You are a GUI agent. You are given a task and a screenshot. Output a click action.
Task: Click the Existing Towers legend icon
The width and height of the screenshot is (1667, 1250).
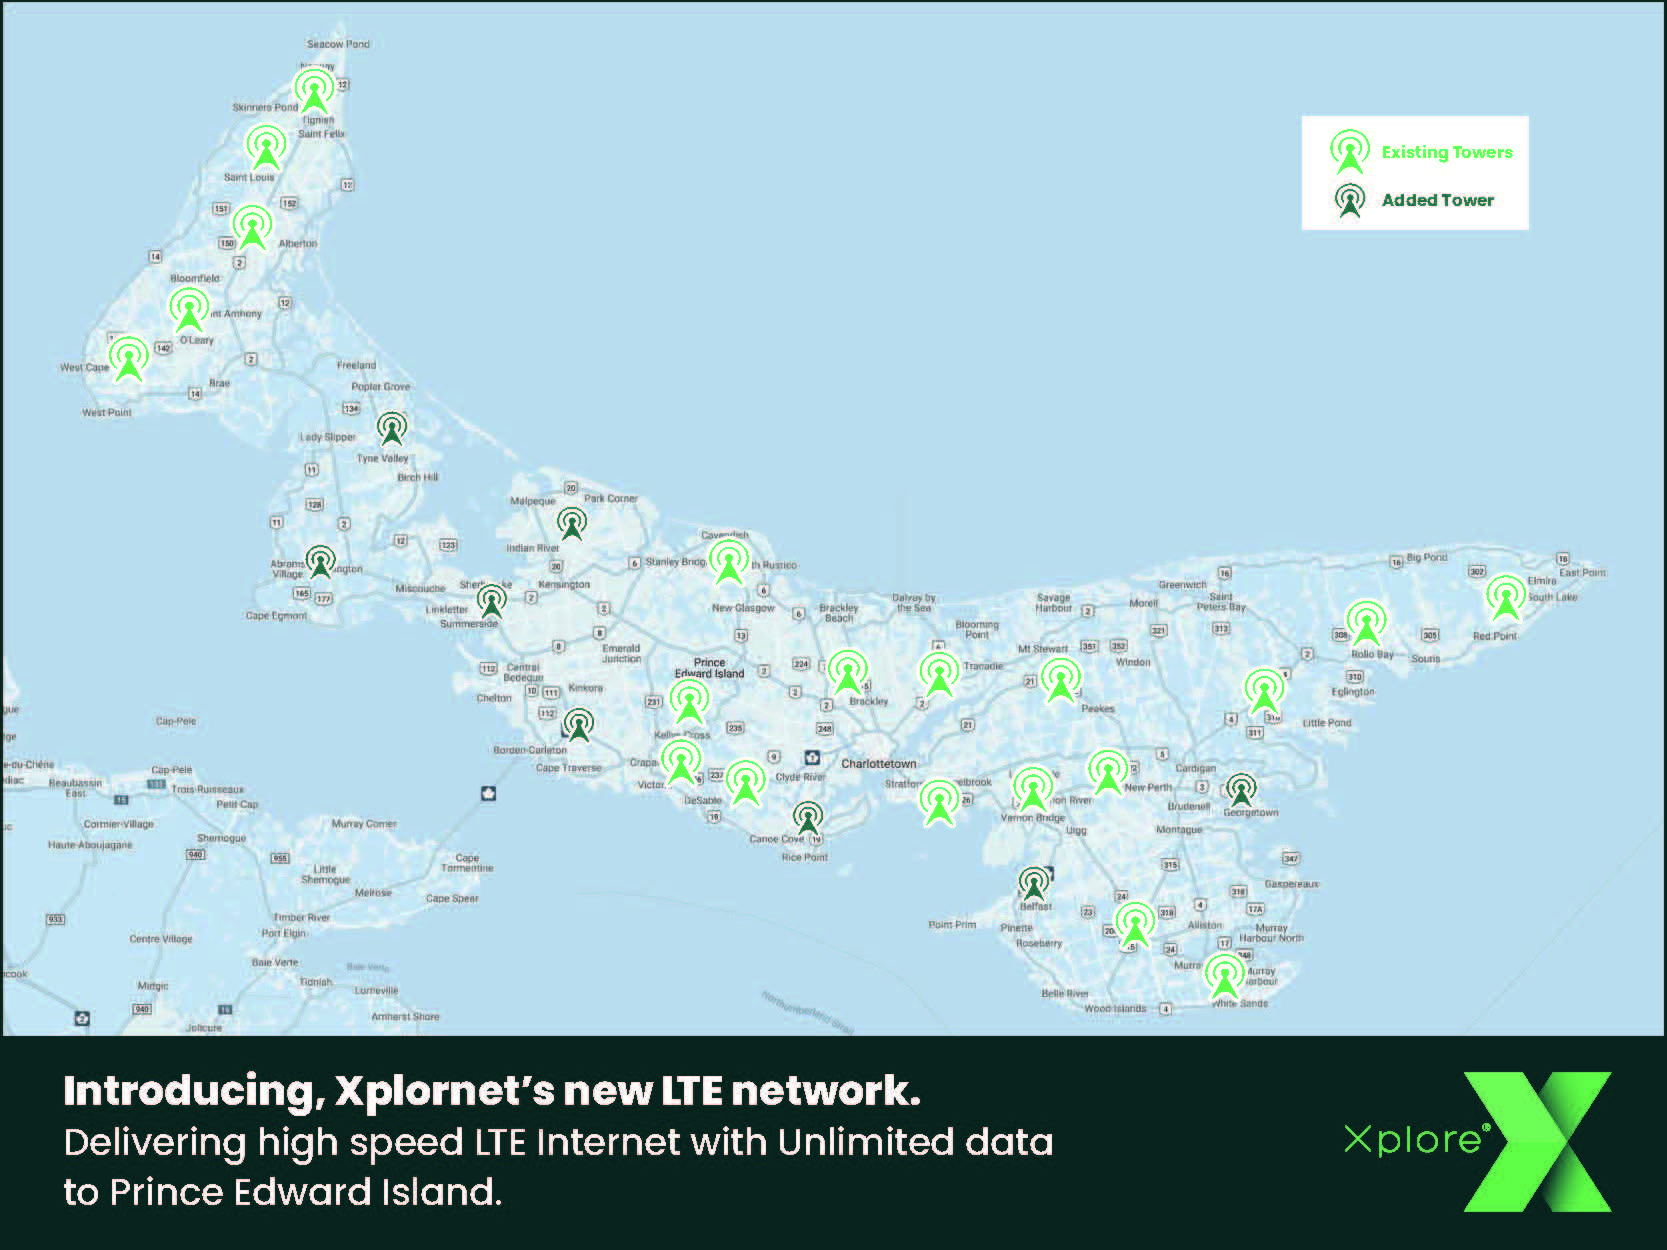[1349, 152]
